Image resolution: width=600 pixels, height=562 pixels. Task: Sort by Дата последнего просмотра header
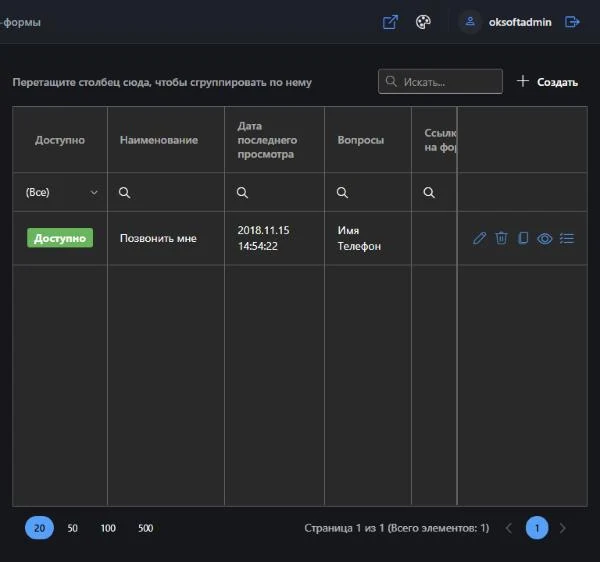tap(274, 140)
